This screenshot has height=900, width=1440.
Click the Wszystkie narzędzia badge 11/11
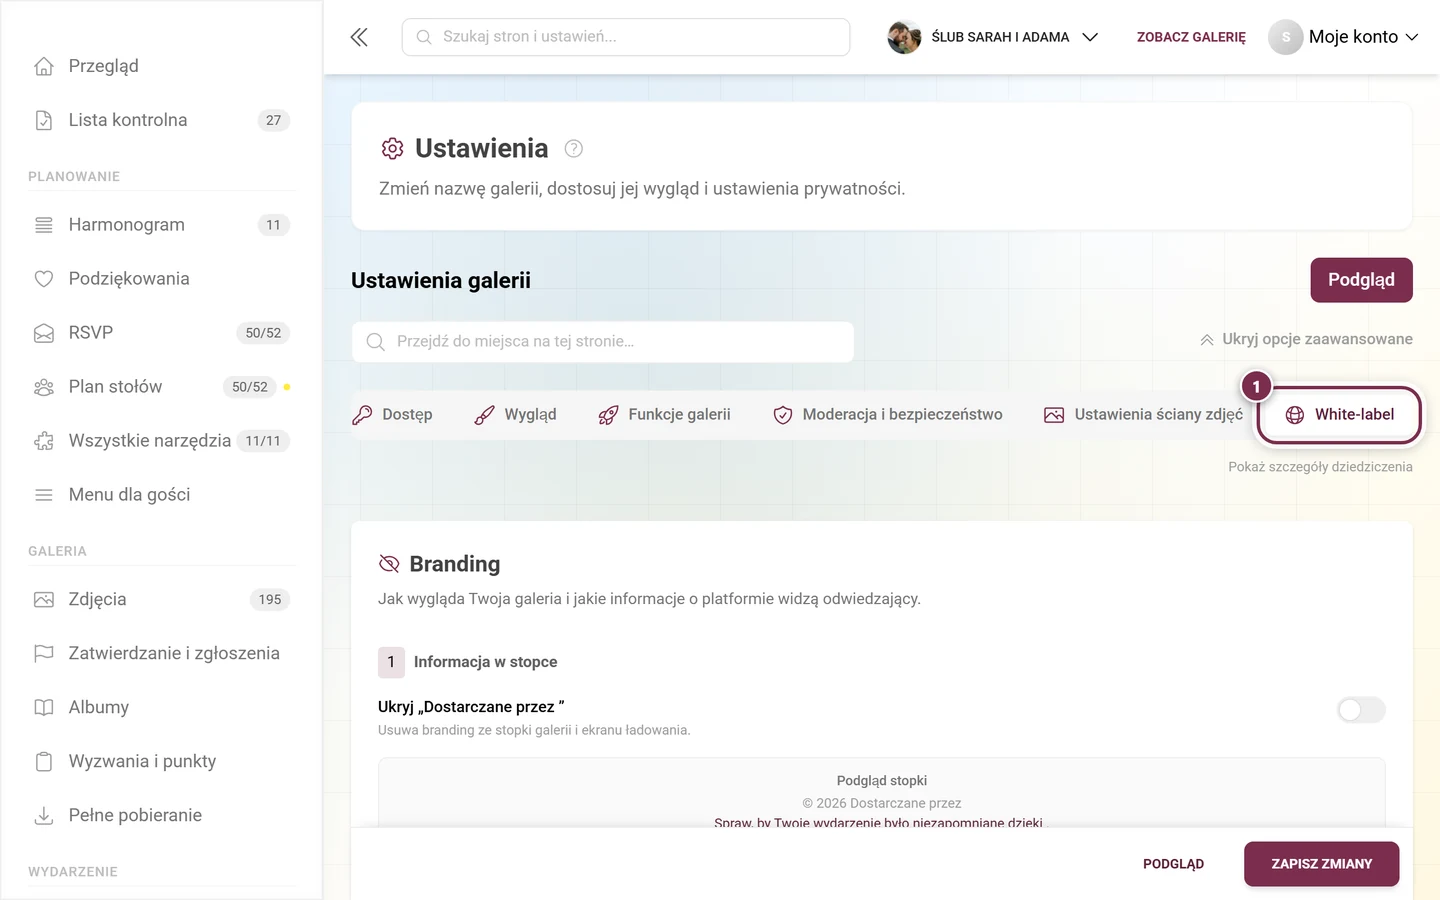pos(263,441)
